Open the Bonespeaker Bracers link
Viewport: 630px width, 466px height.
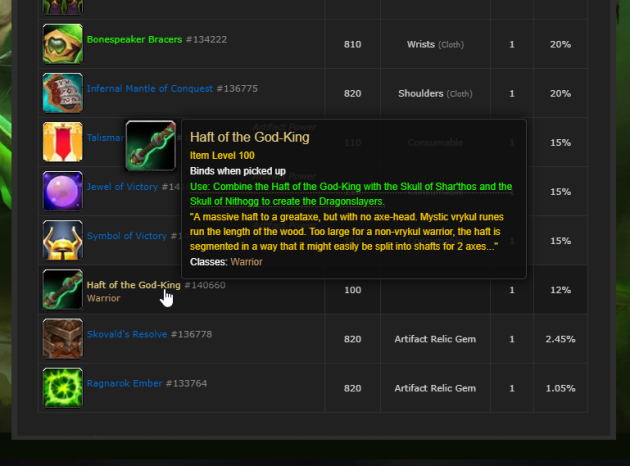[134, 39]
